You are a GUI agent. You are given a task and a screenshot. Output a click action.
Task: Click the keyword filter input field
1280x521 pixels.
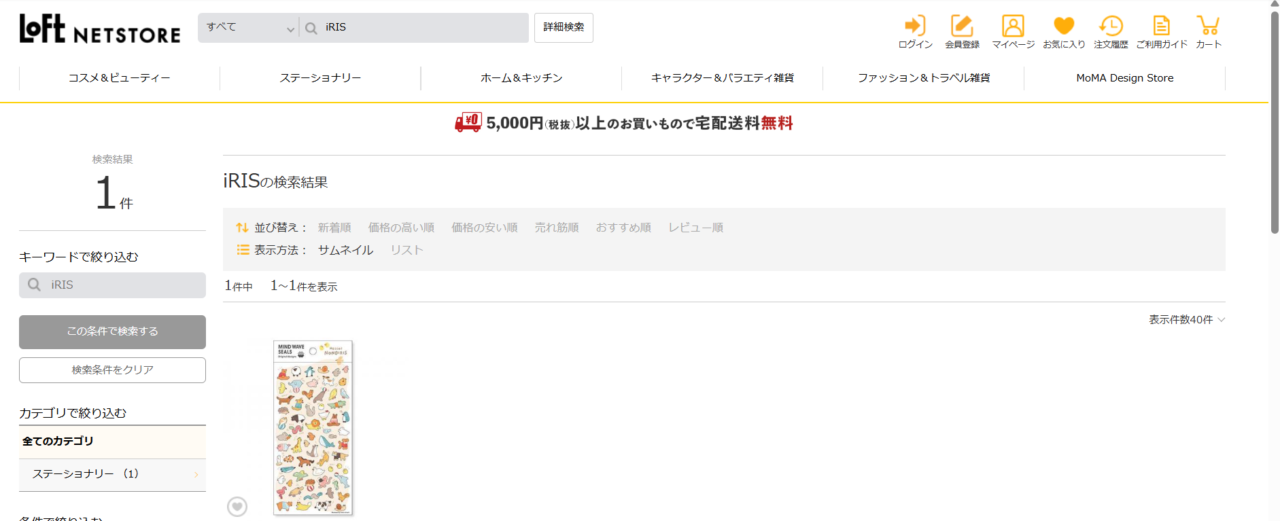pos(112,285)
